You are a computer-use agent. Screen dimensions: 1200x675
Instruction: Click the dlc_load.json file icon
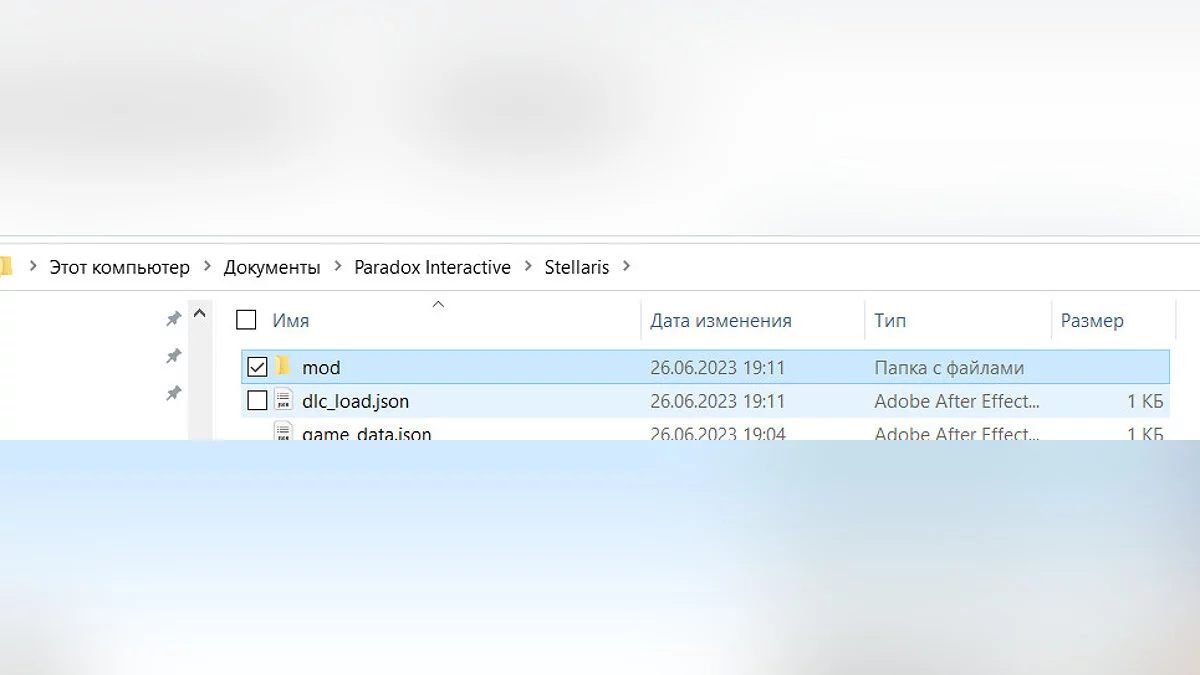(x=284, y=401)
